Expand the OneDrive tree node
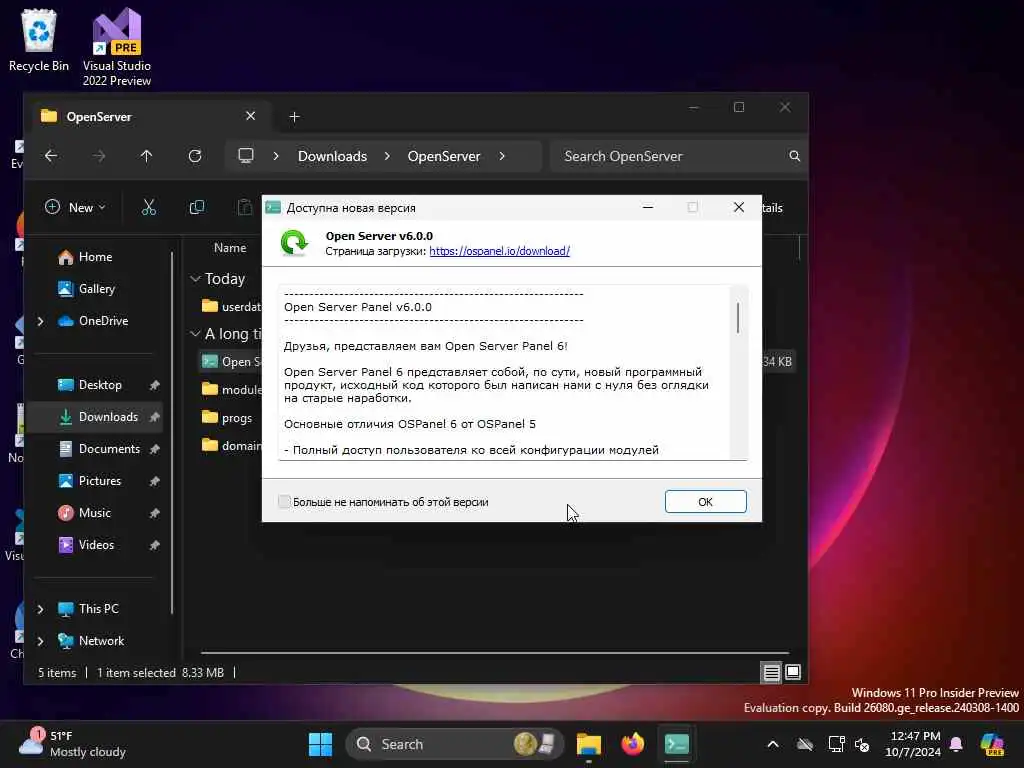Viewport: 1024px width, 768px height. 40,321
